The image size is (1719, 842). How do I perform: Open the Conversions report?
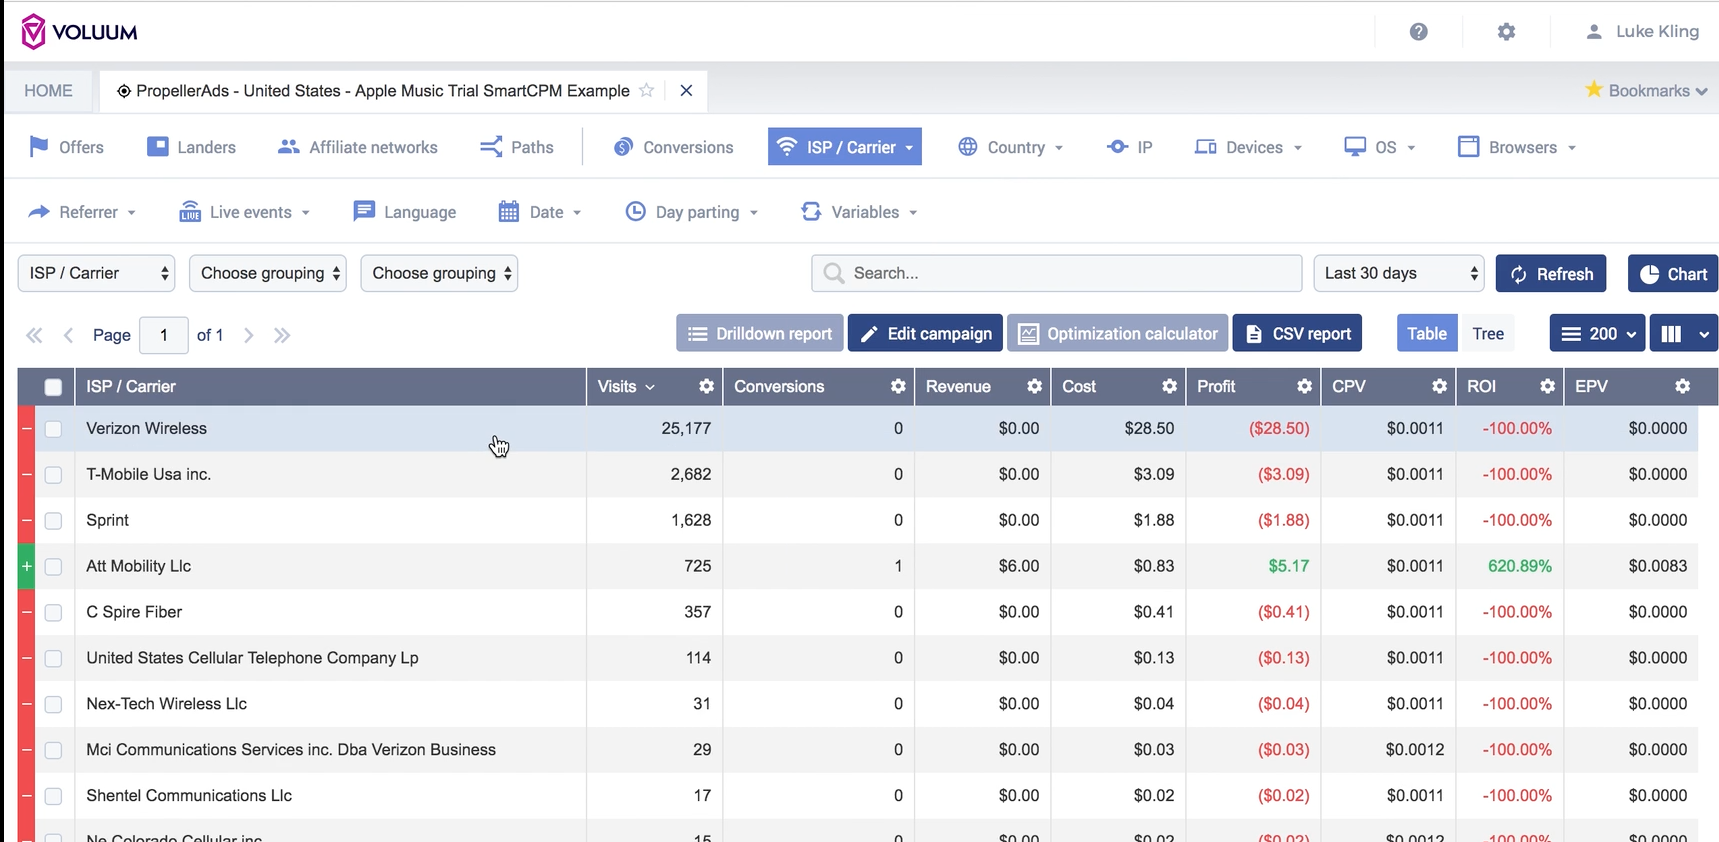(674, 147)
